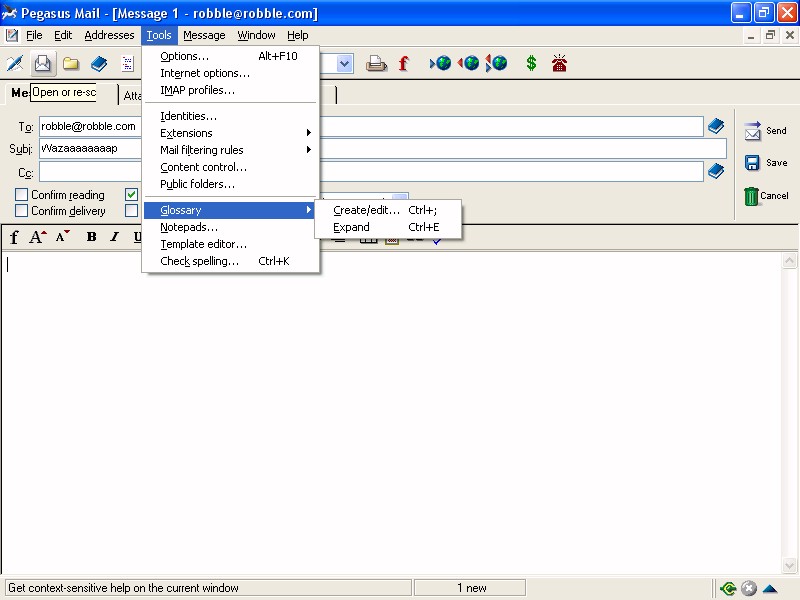The width and height of the screenshot is (800, 600).
Task: Open the Edit menu
Action: point(63,35)
